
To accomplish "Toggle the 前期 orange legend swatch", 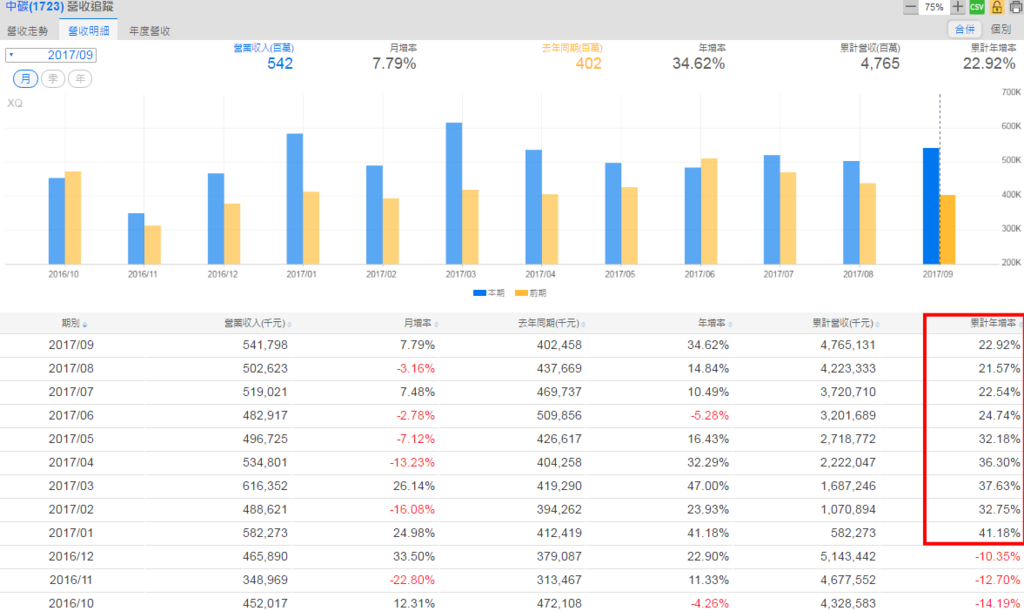I will pyautogui.click(x=521, y=293).
